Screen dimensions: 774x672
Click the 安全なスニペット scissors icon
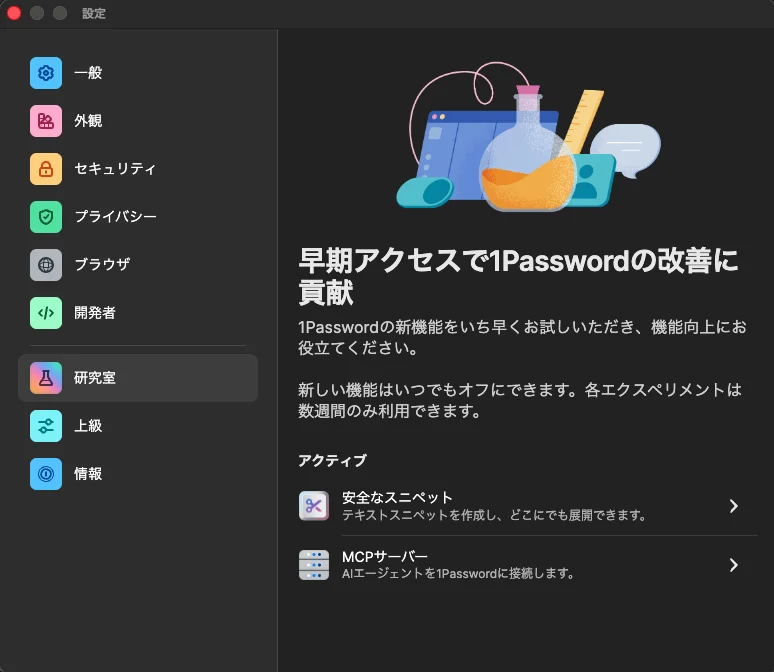click(x=314, y=506)
